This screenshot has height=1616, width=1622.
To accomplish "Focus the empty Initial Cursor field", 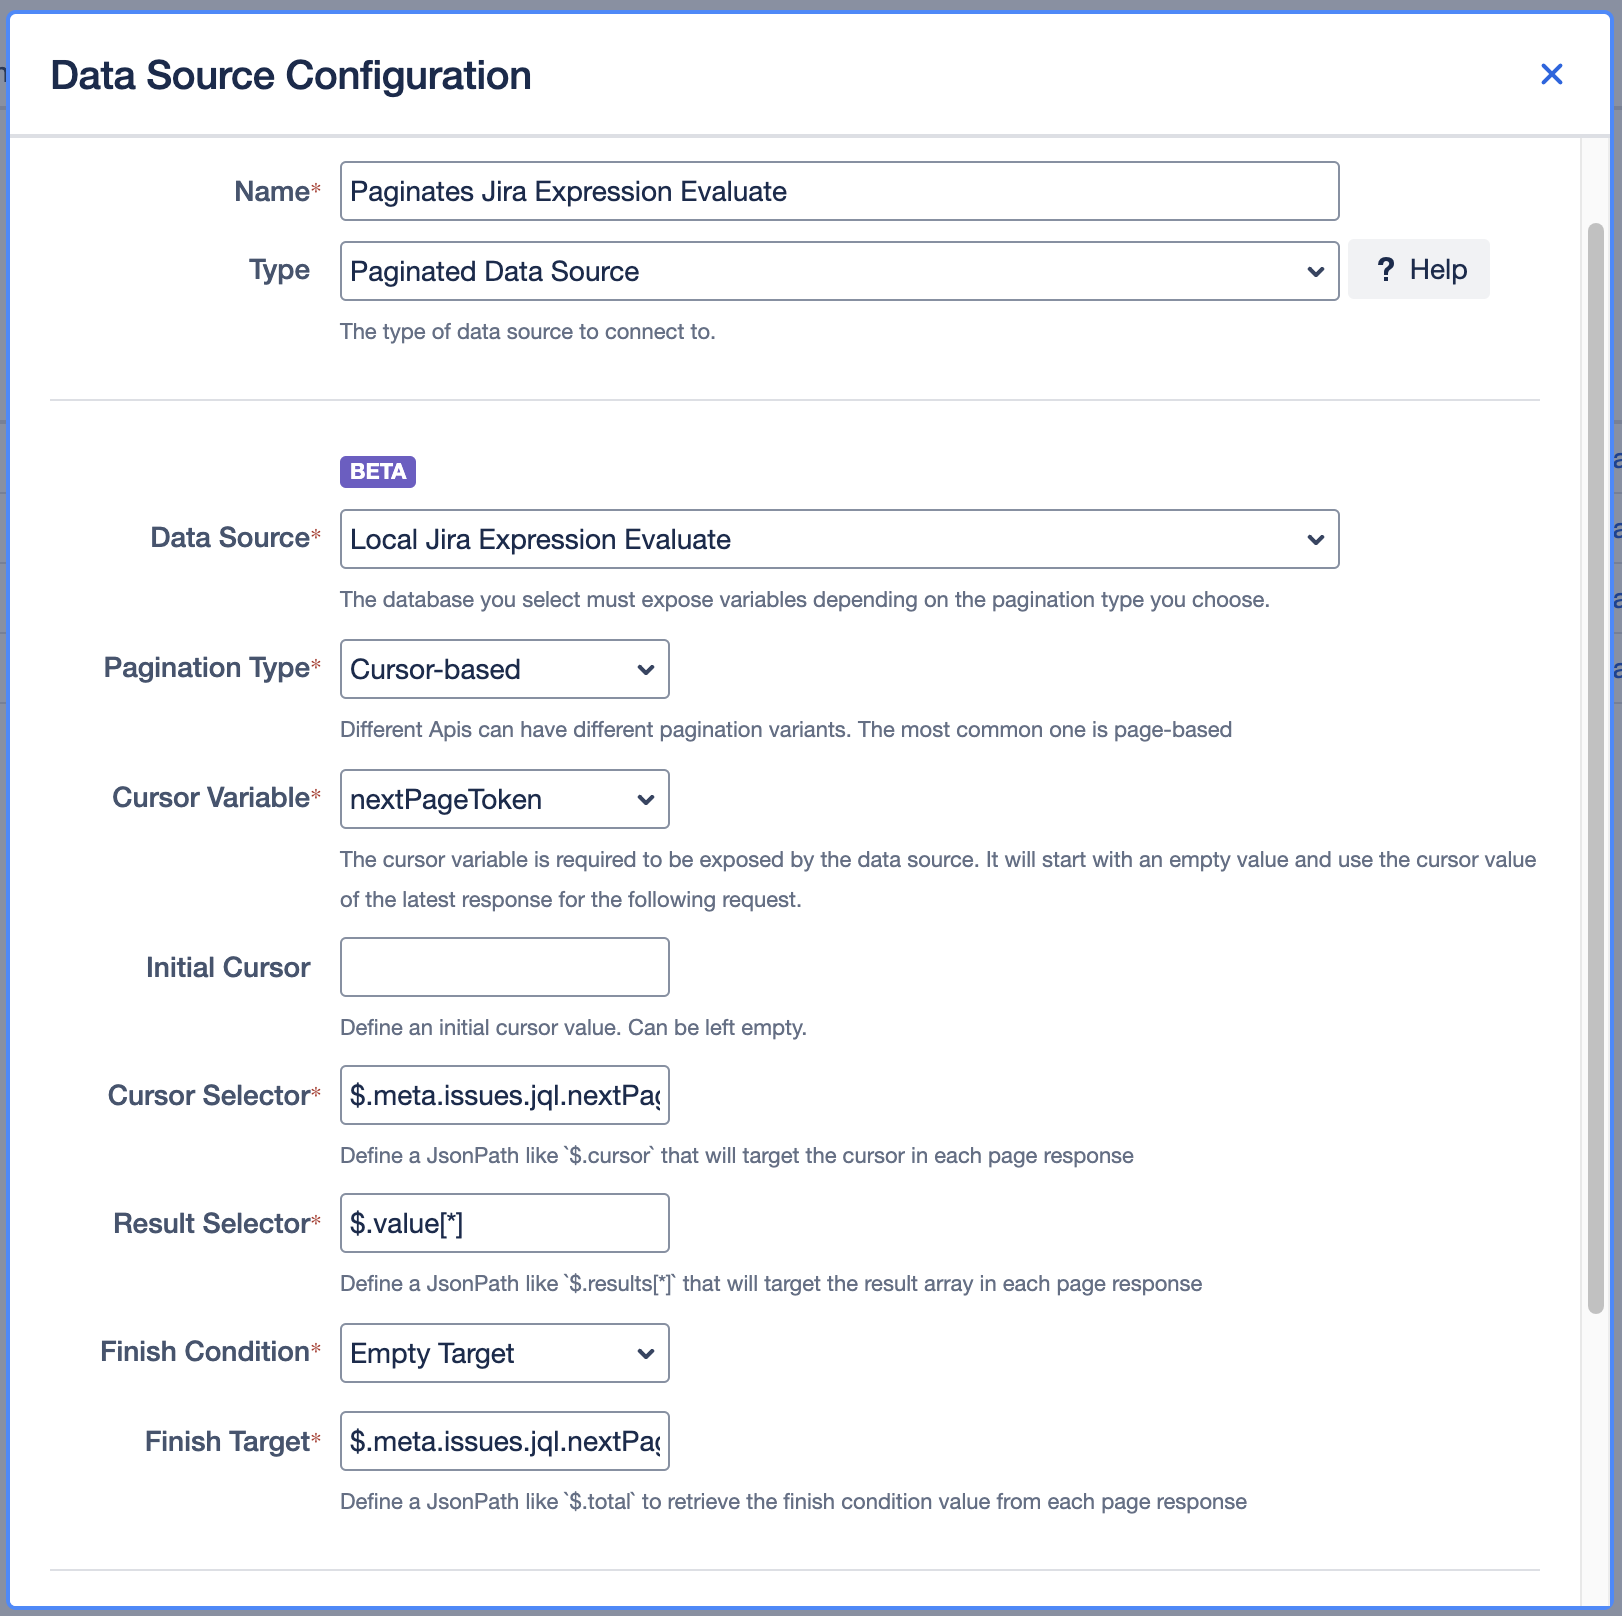I will pos(504,967).
